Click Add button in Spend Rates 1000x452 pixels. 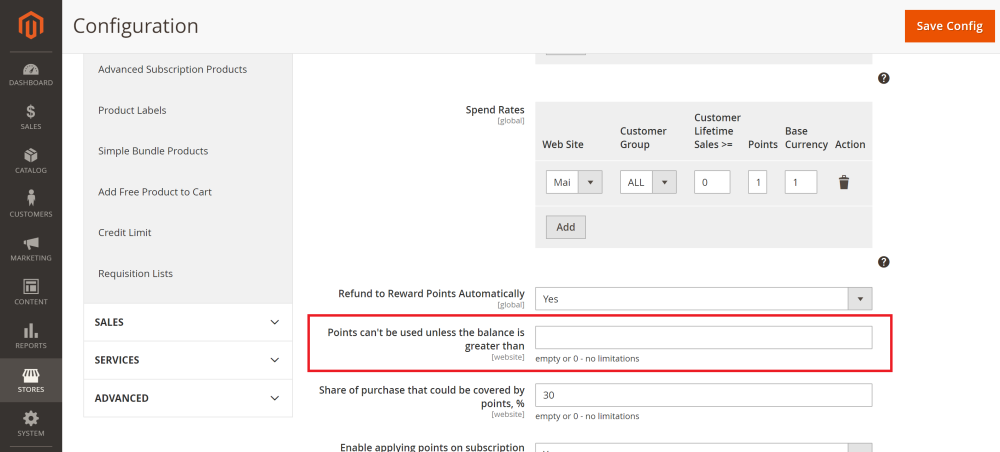(x=566, y=227)
